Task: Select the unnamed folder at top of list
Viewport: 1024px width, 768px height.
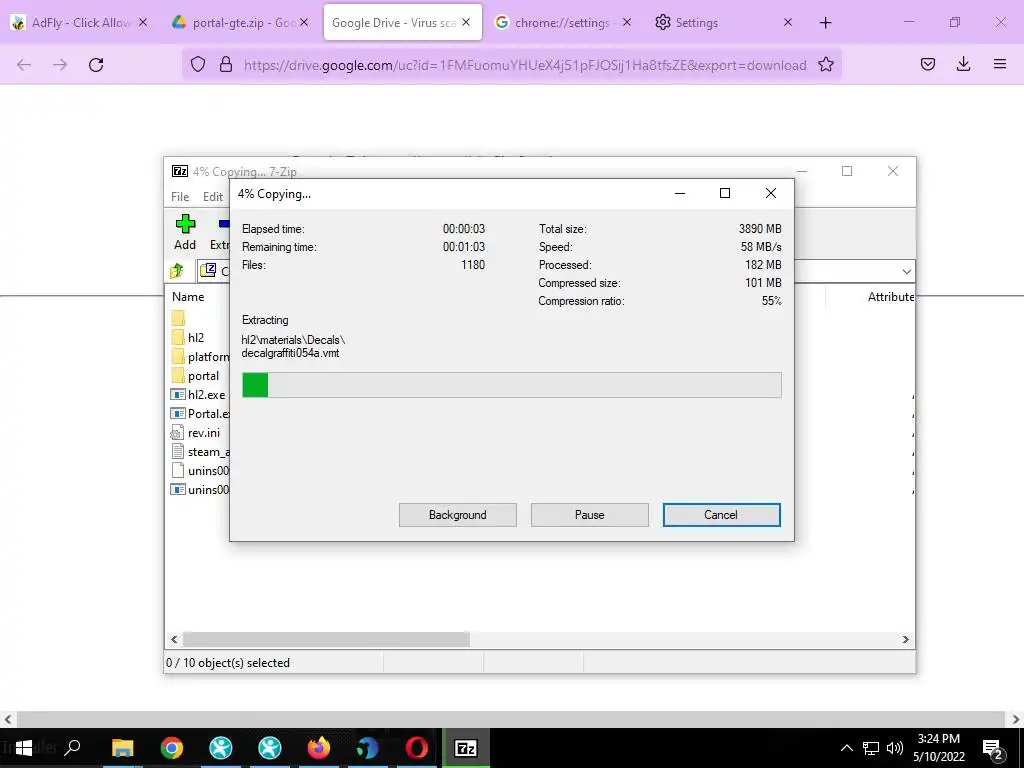Action: click(x=178, y=318)
